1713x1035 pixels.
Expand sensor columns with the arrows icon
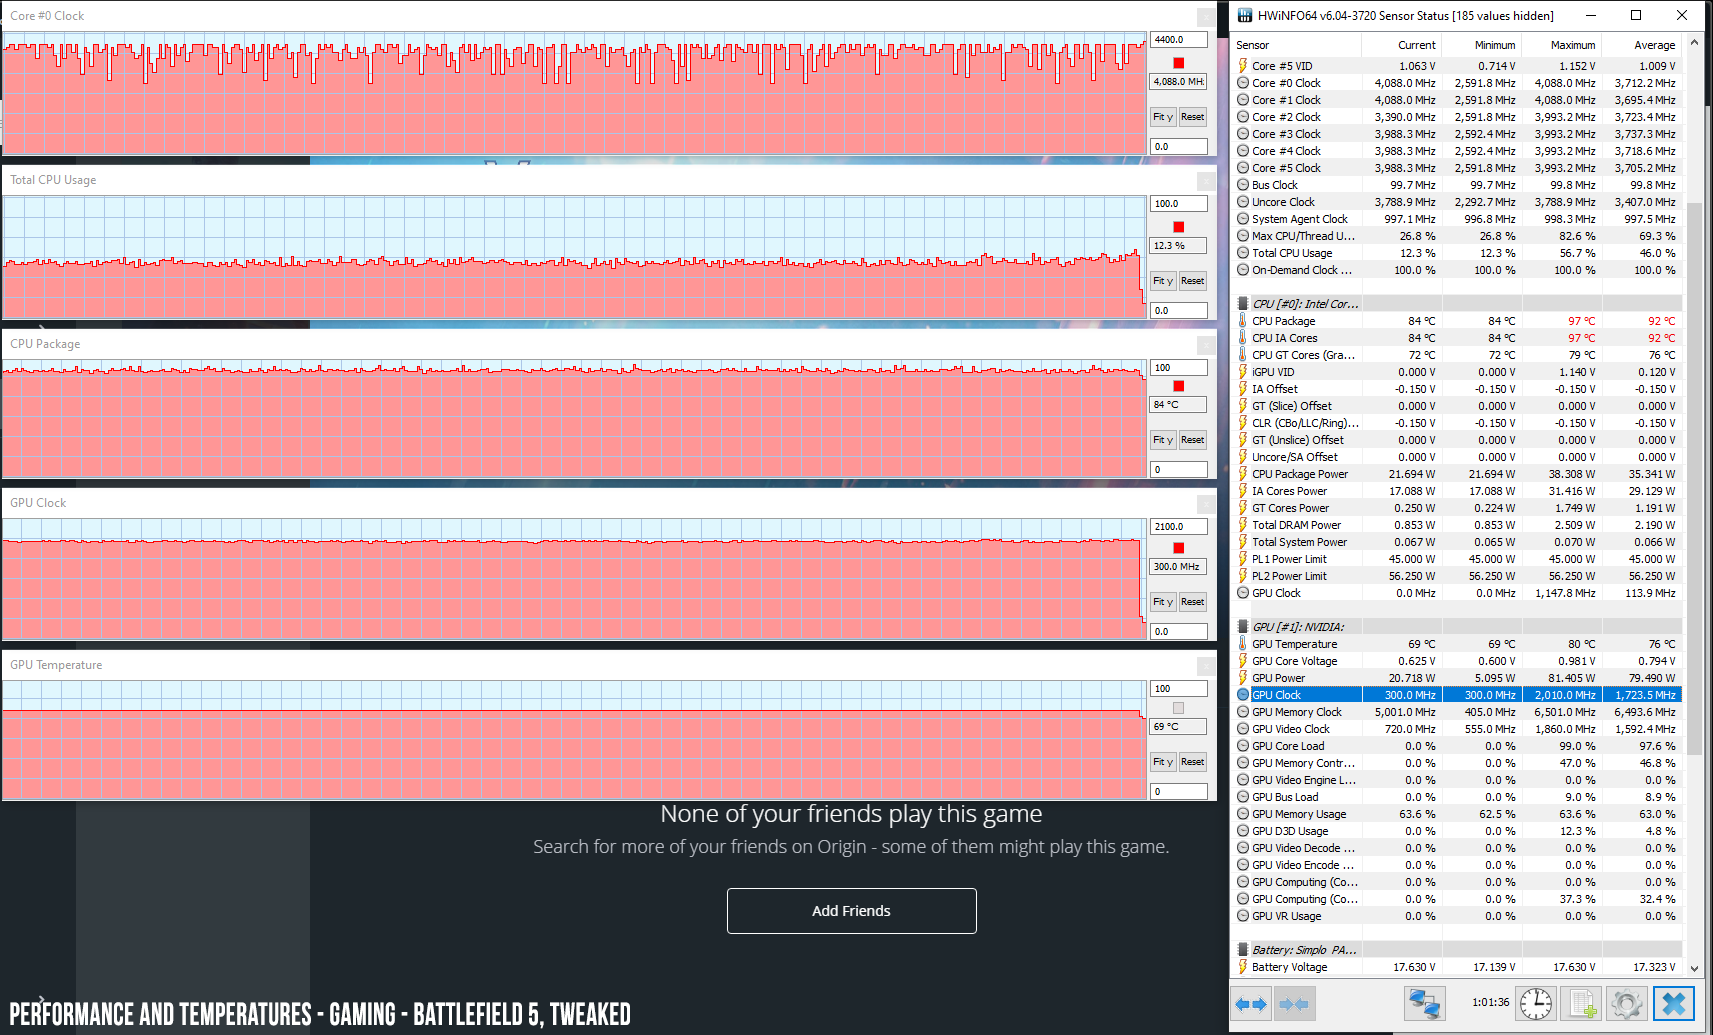tap(1251, 1004)
